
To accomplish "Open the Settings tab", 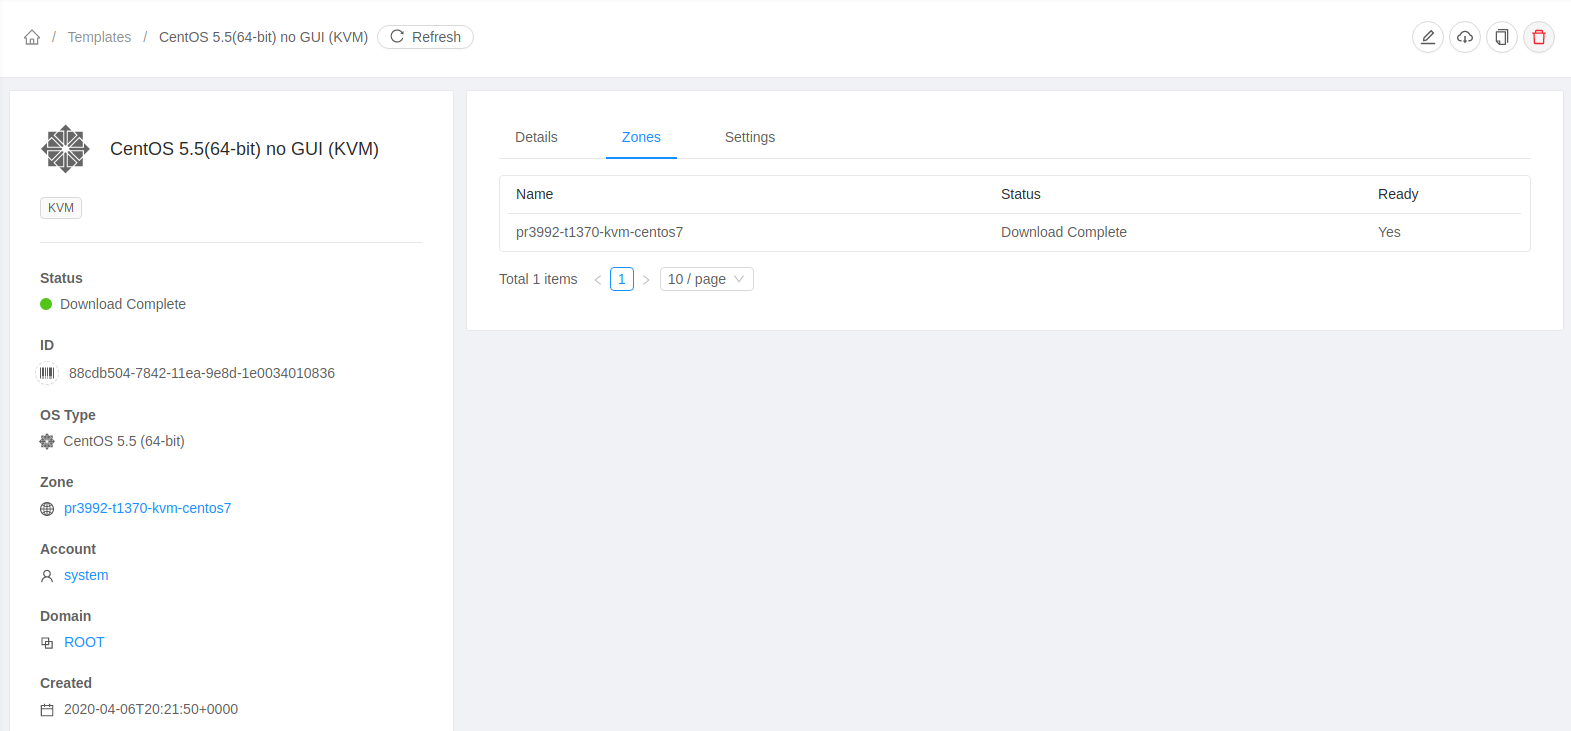I will [x=750, y=137].
